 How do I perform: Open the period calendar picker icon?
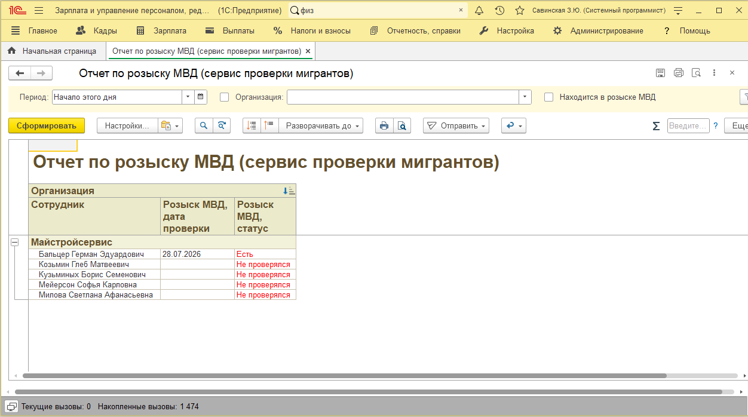[200, 97]
